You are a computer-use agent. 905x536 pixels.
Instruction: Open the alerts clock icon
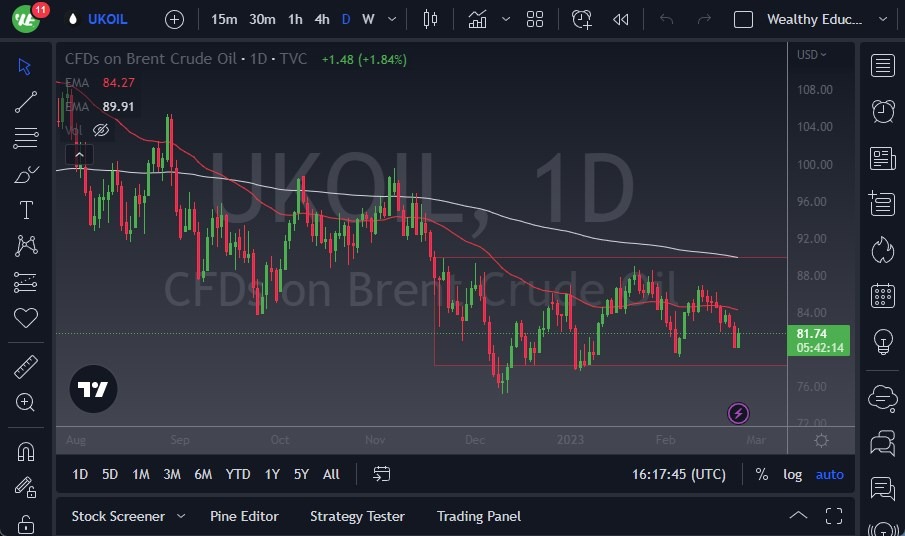(x=883, y=111)
